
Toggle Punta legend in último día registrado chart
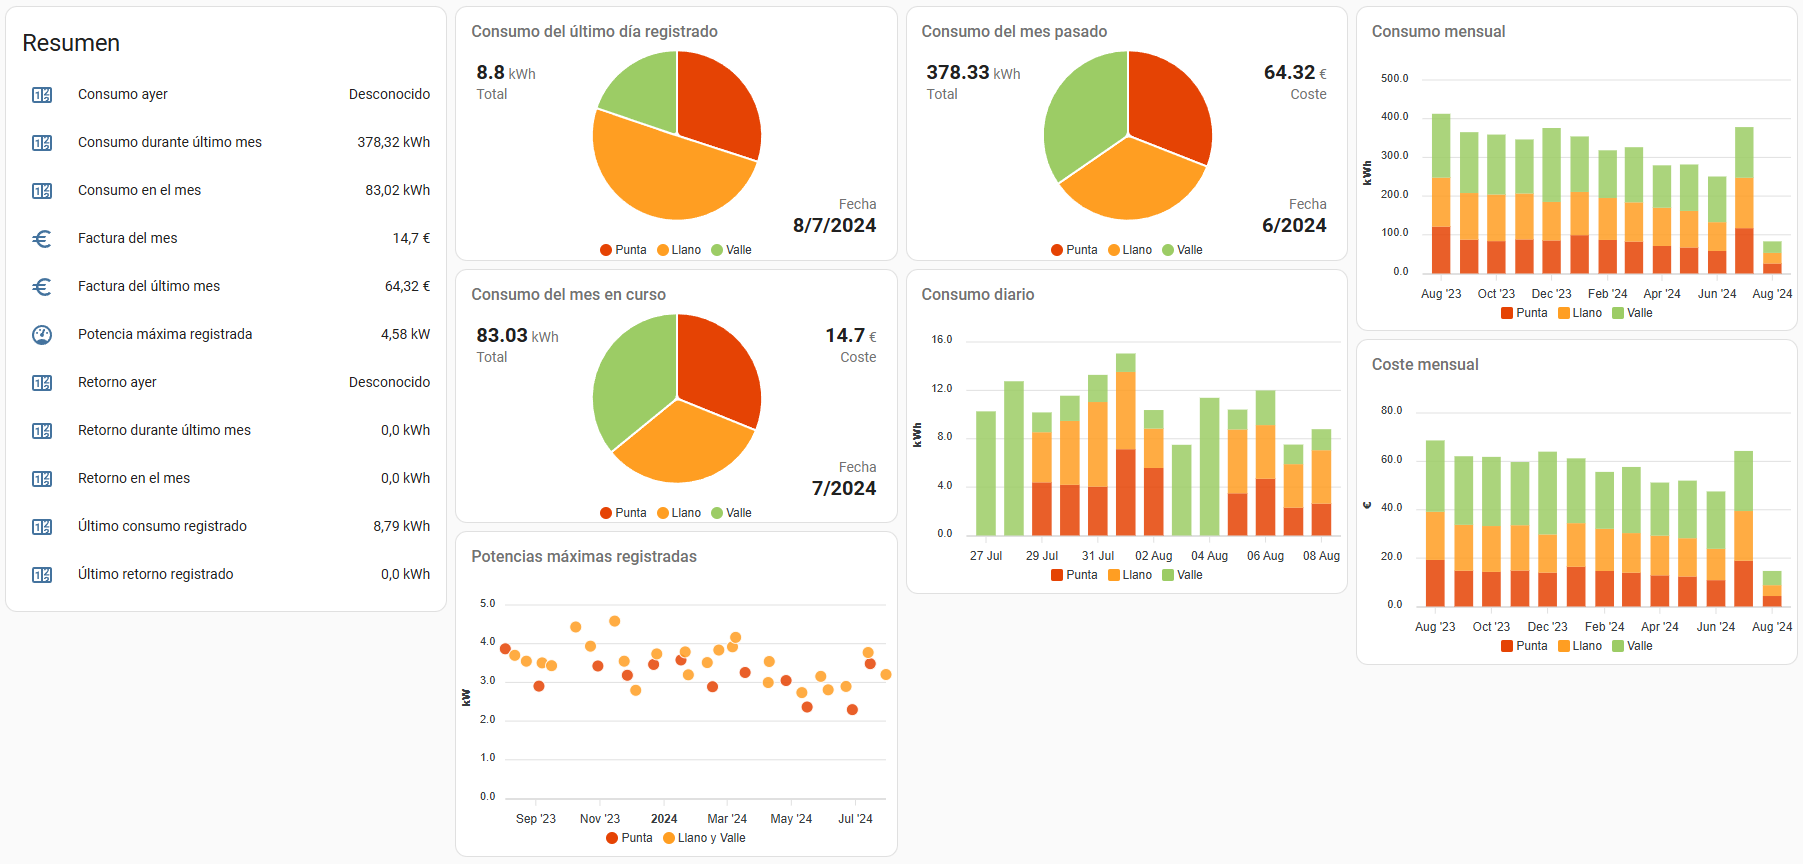[623, 250]
